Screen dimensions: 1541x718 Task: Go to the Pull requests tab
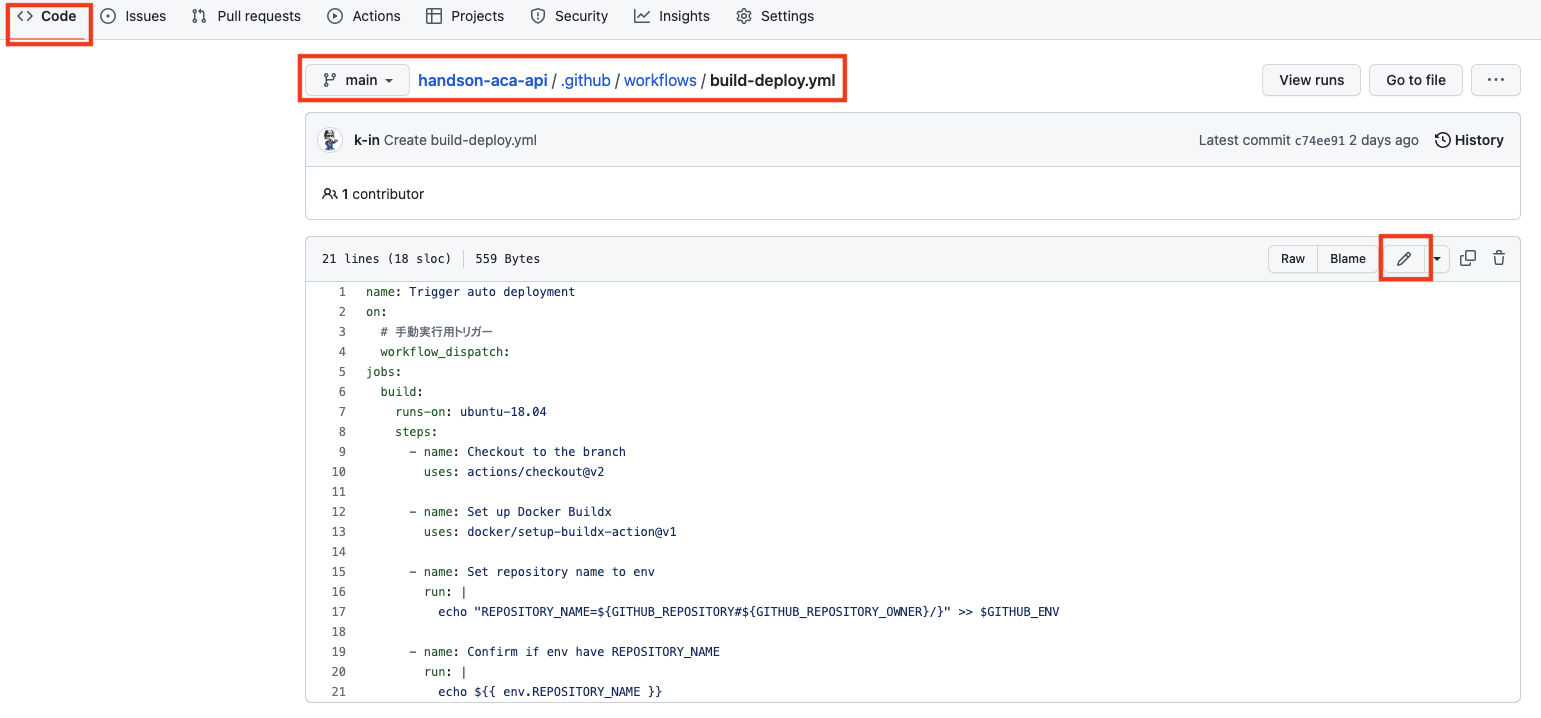point(246,16)
